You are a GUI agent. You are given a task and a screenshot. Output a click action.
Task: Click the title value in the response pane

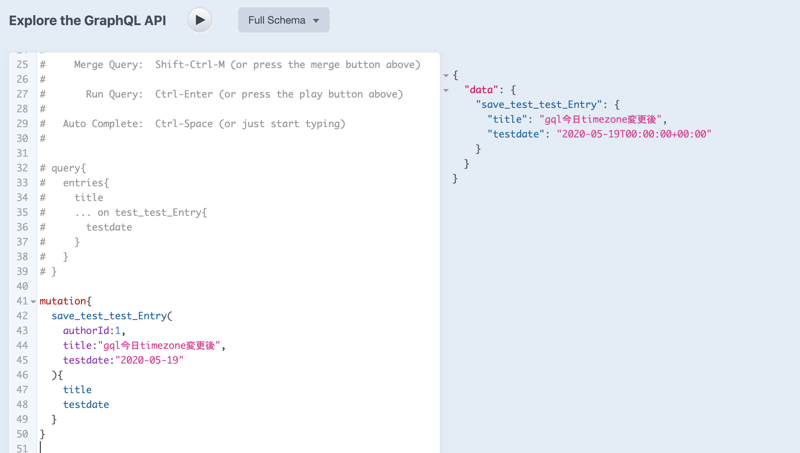coord(601,119)
